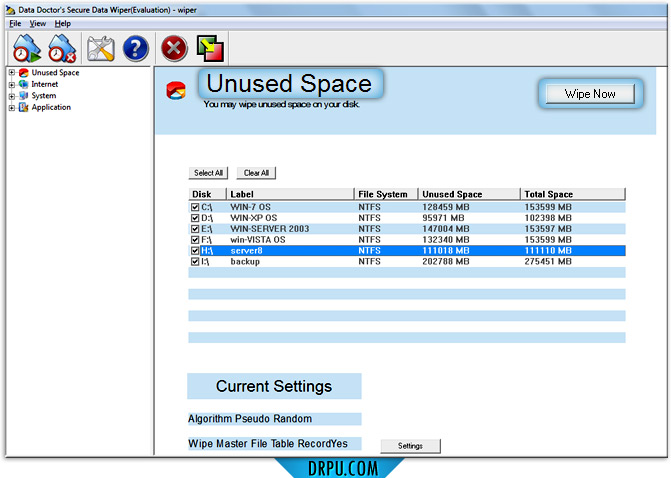Click the 95971 MB unused space value
The width and height of the screenshot is (671, 478).
[x=443, y=218]
